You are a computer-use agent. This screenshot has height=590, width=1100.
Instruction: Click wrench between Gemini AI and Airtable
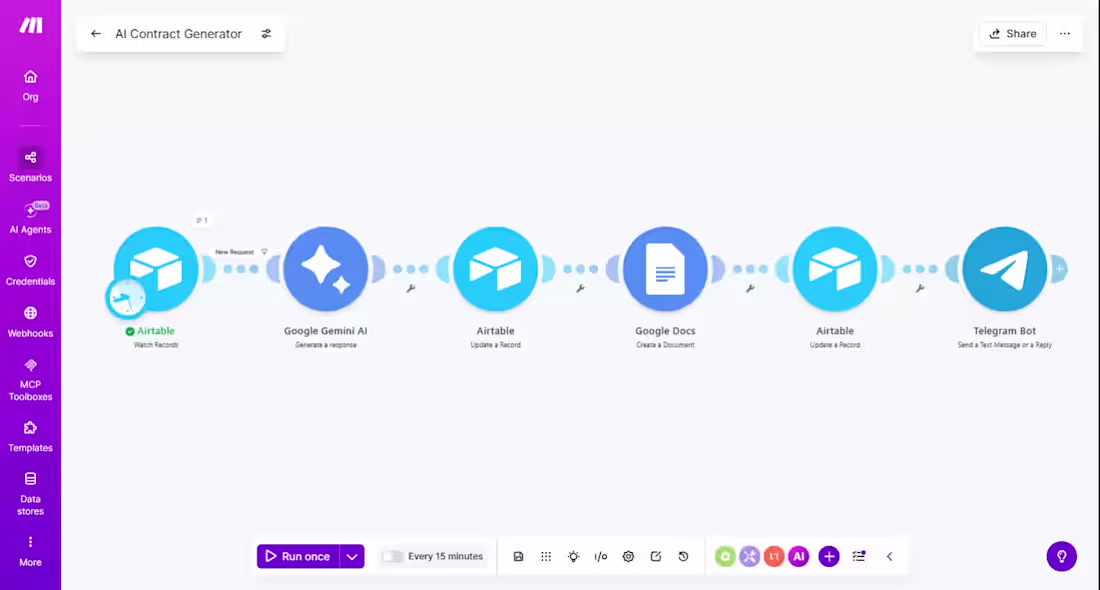coord(410,288)
